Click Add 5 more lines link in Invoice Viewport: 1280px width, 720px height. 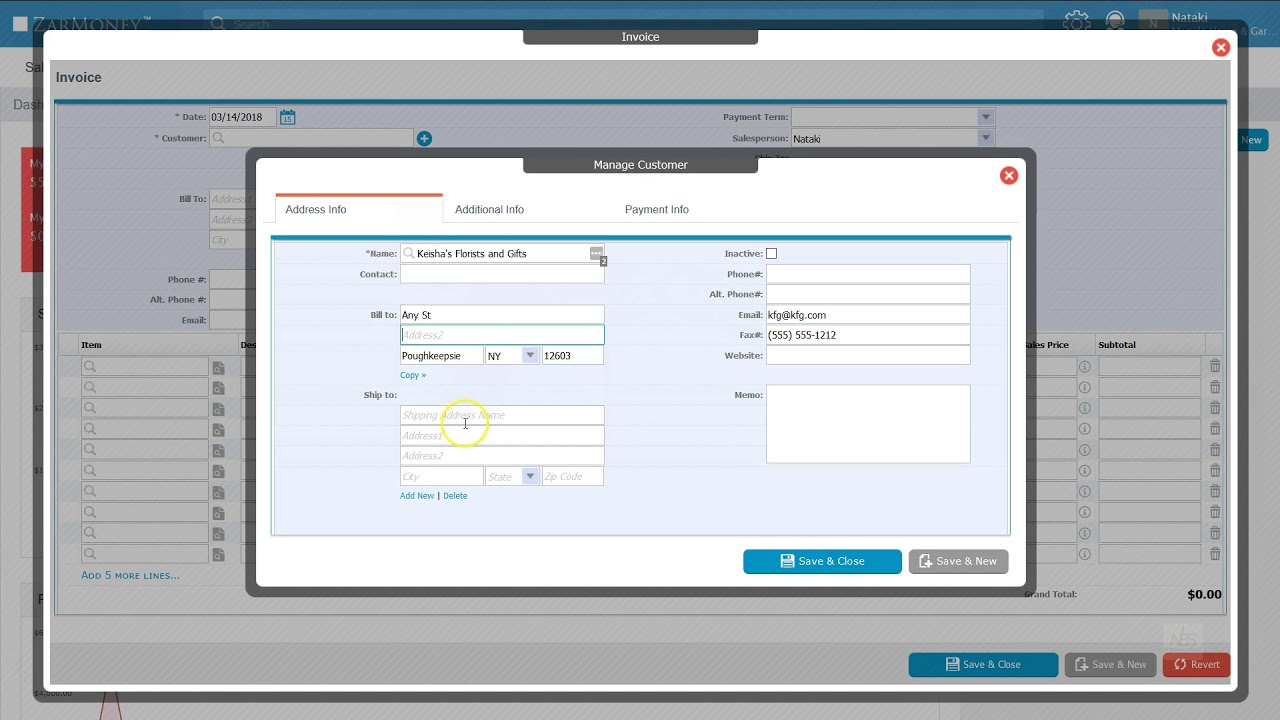coord(131,575)
